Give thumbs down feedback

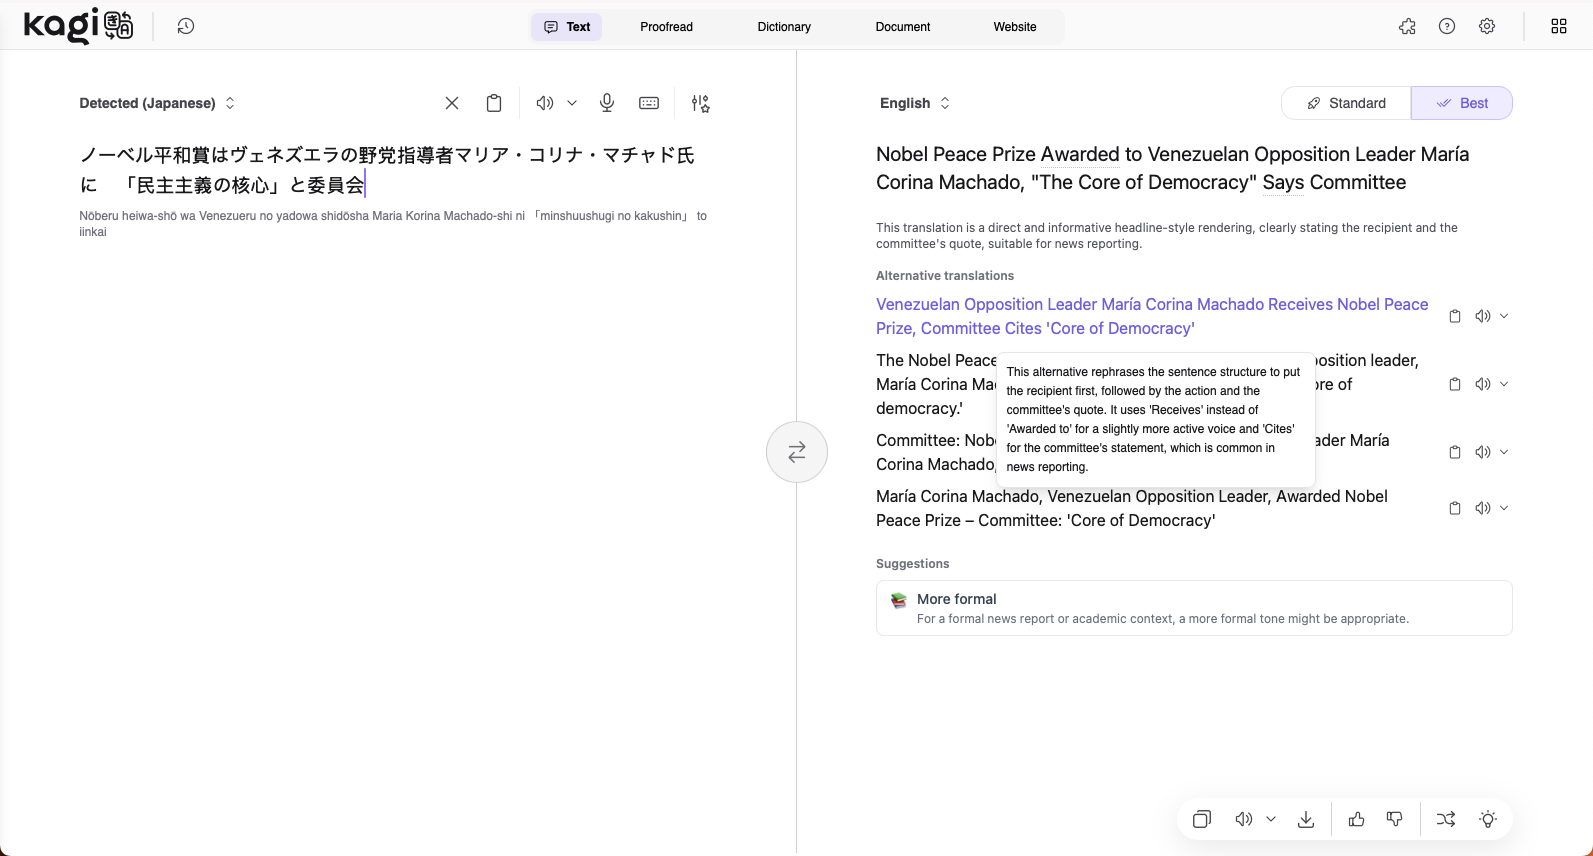1395,819
